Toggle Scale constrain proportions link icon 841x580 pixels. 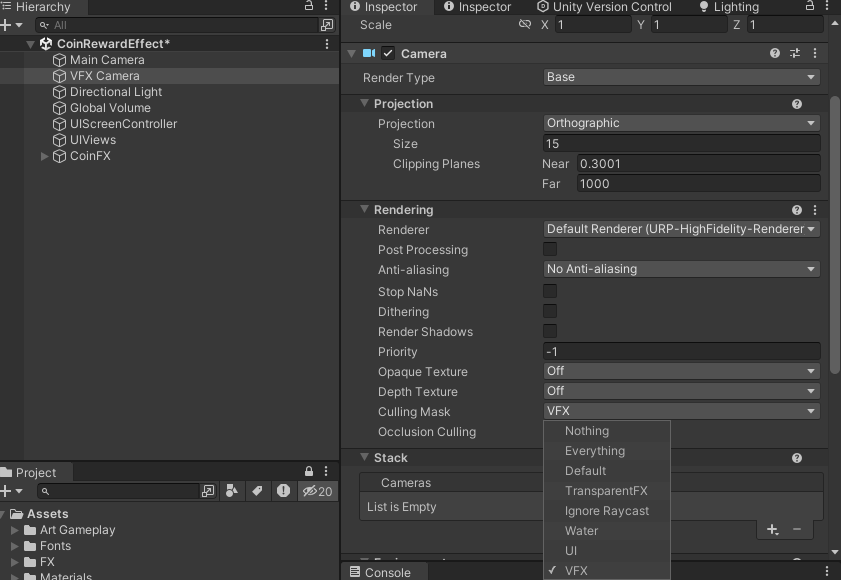tap(525, 24)
